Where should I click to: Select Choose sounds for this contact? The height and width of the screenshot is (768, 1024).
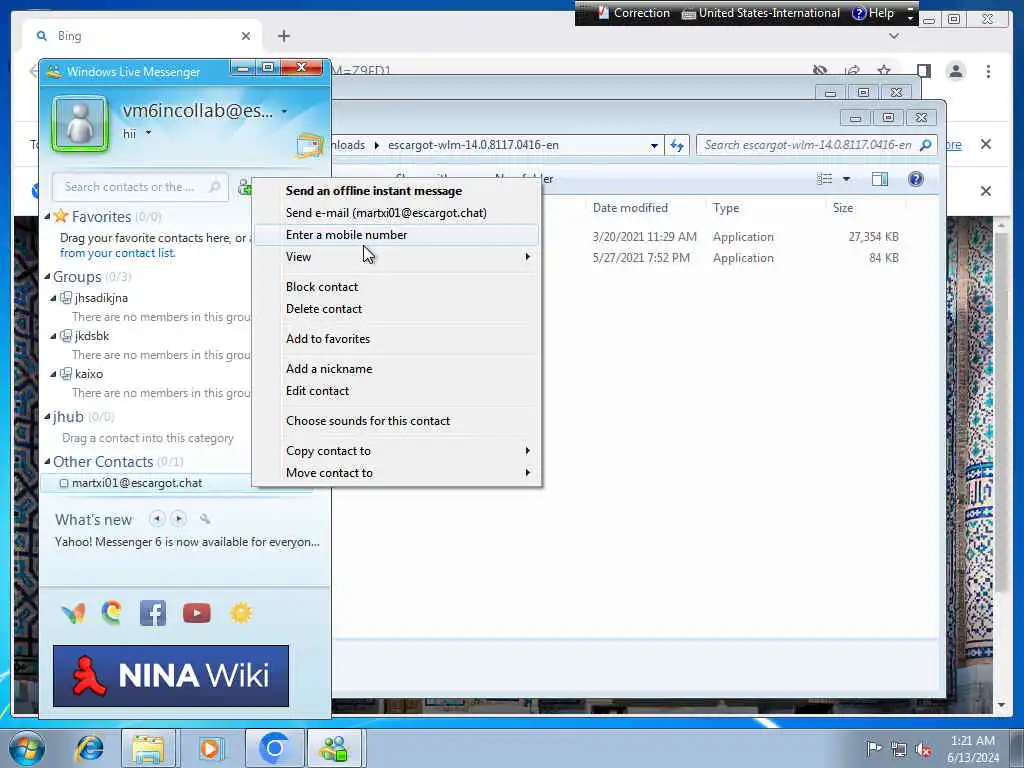(x=396, y=421)
